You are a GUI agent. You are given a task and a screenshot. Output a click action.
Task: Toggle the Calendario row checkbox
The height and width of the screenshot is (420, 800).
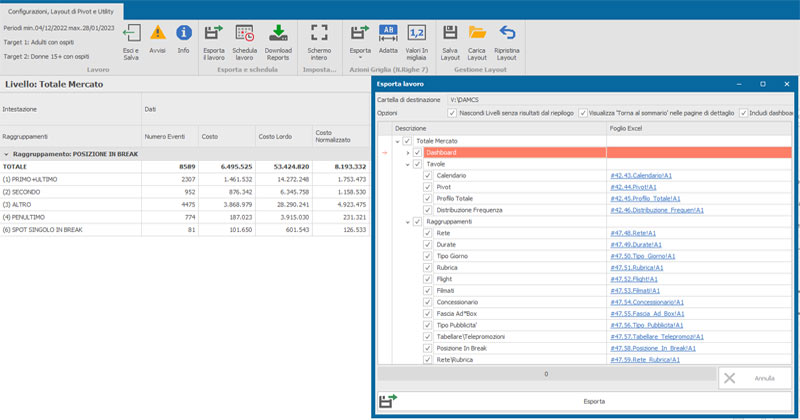pos(428,175)
